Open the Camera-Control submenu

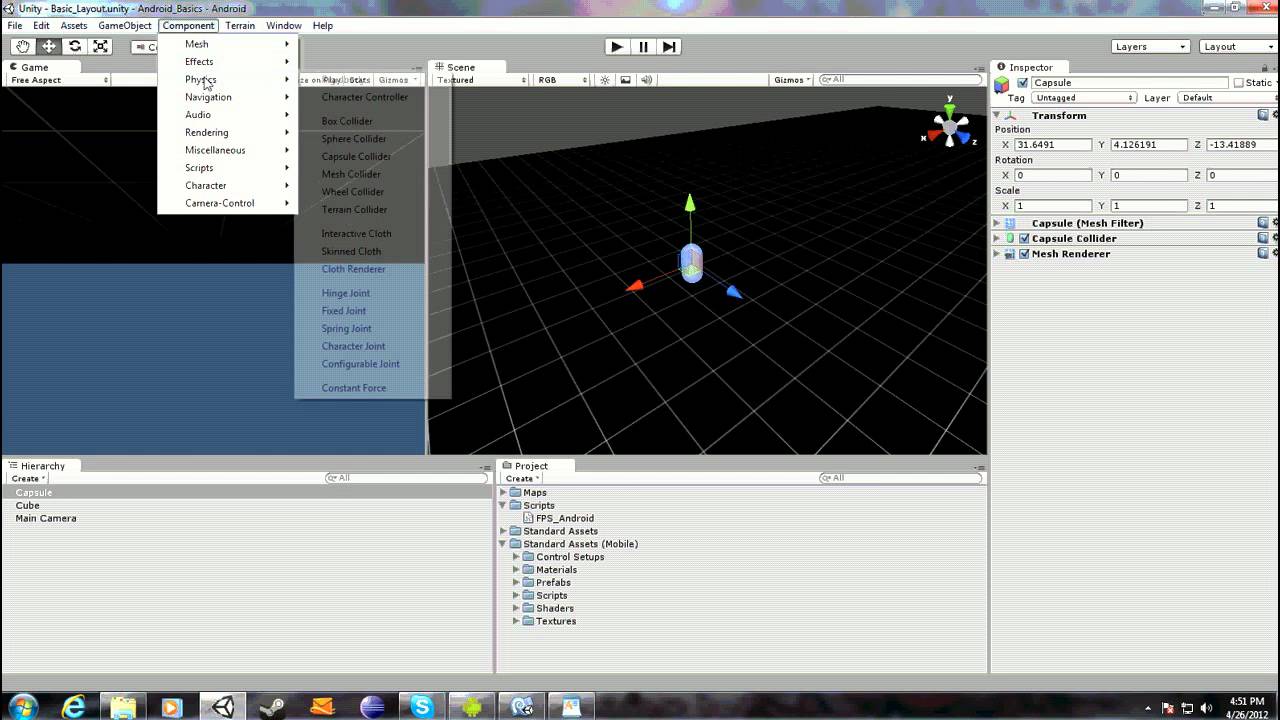pos(228,203)
